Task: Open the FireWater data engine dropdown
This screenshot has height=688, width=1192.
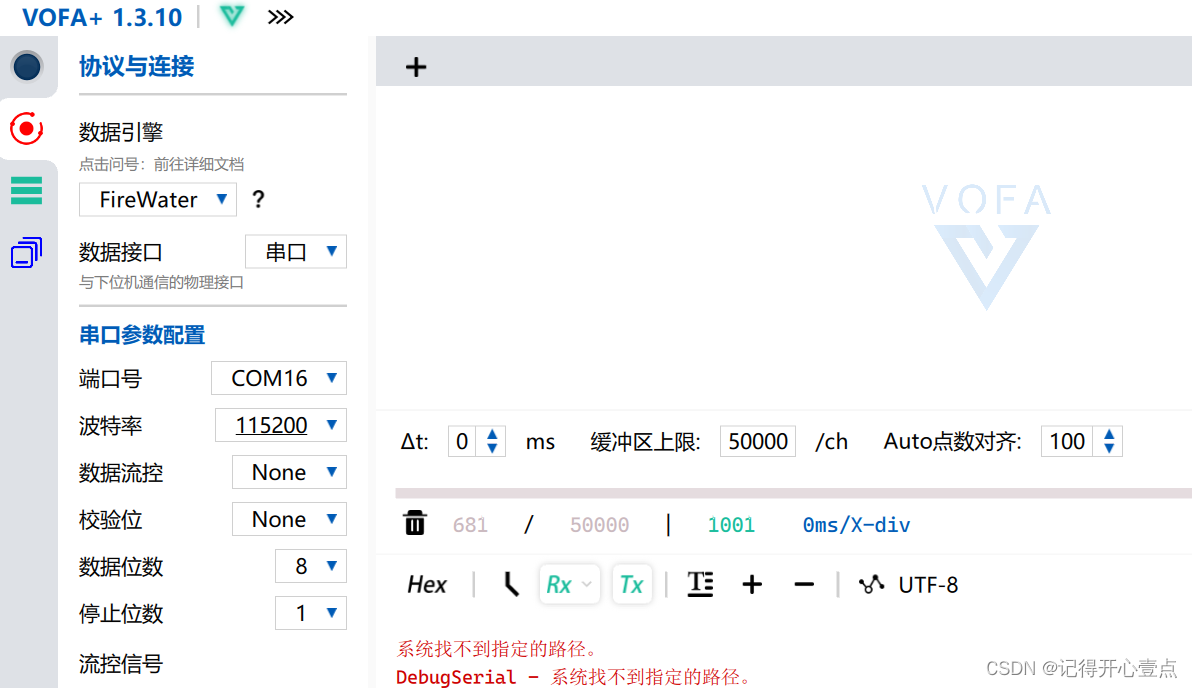Action: (157, 199)
